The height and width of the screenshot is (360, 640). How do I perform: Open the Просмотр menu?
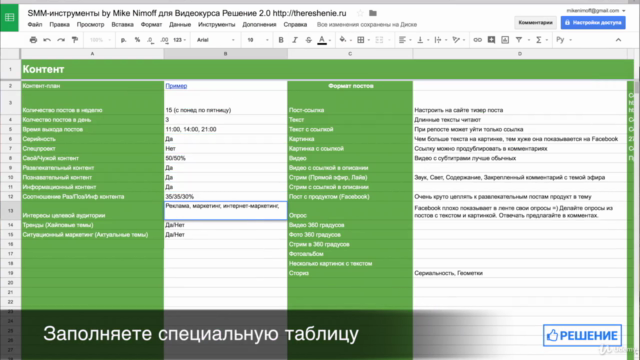(90, 24)
